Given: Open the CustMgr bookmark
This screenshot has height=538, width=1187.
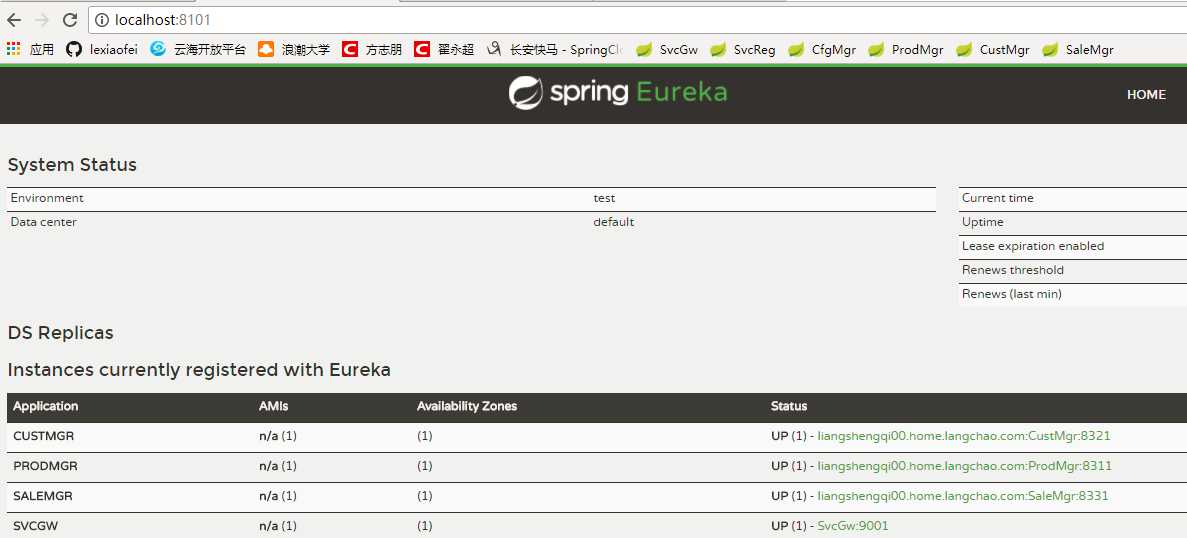Looking at the screenshot, I should pos(992,50).
